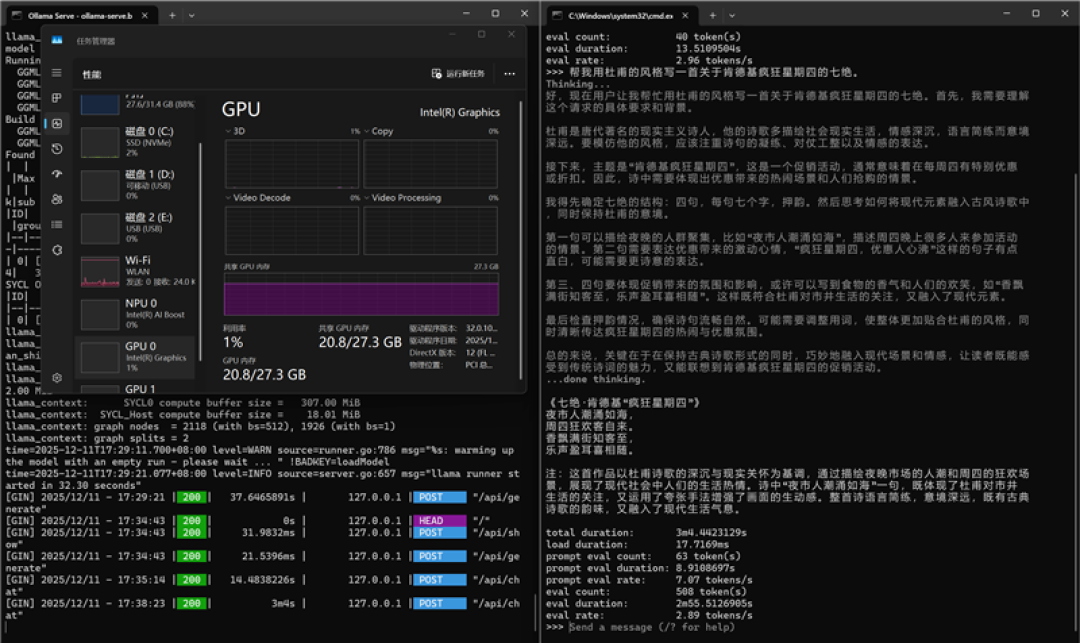
Task: Open the Task Manager hamburger navigation menu
Action: 56,73
